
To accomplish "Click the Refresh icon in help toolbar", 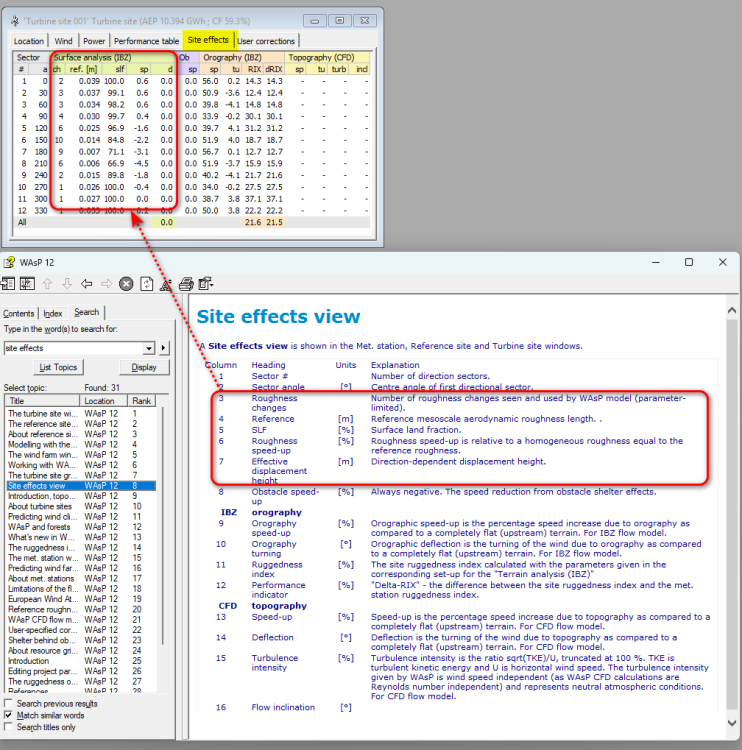I will tap(146, 284).
